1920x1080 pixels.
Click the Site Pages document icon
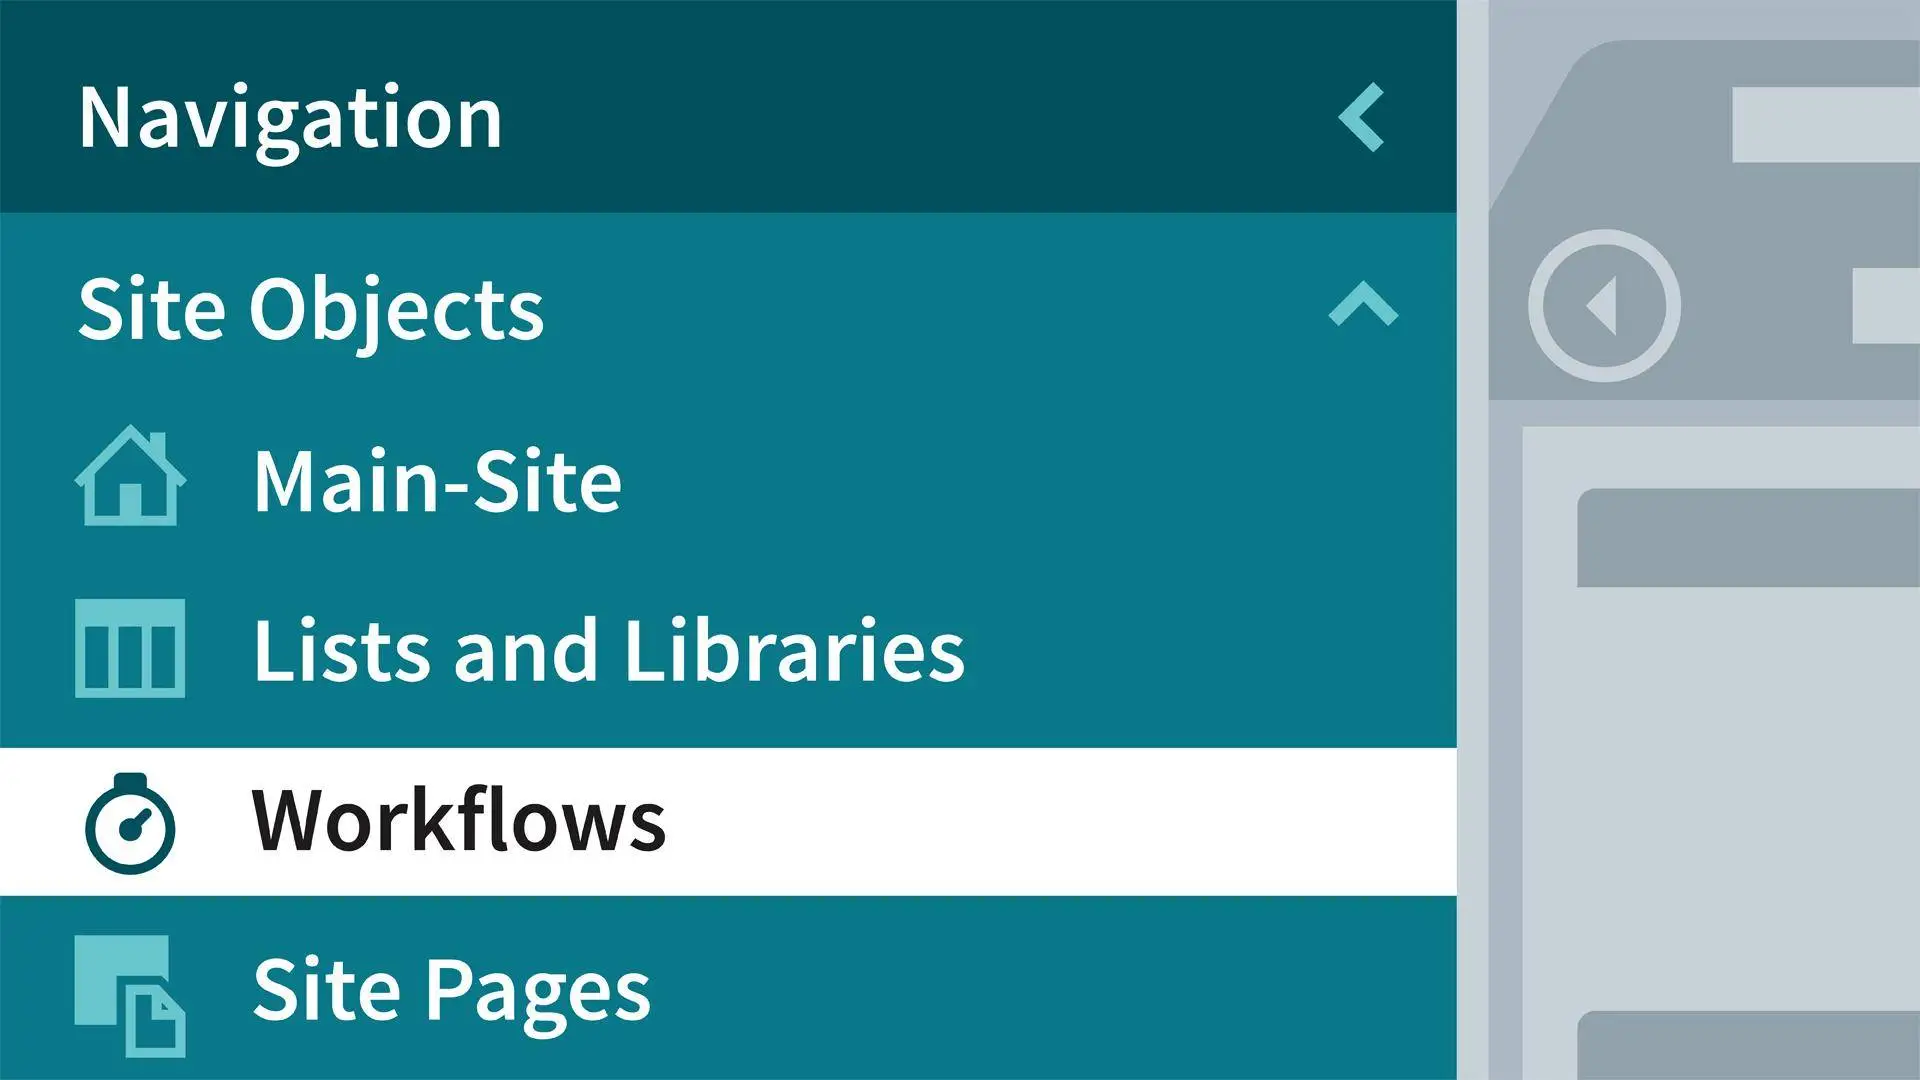[130, 996]
